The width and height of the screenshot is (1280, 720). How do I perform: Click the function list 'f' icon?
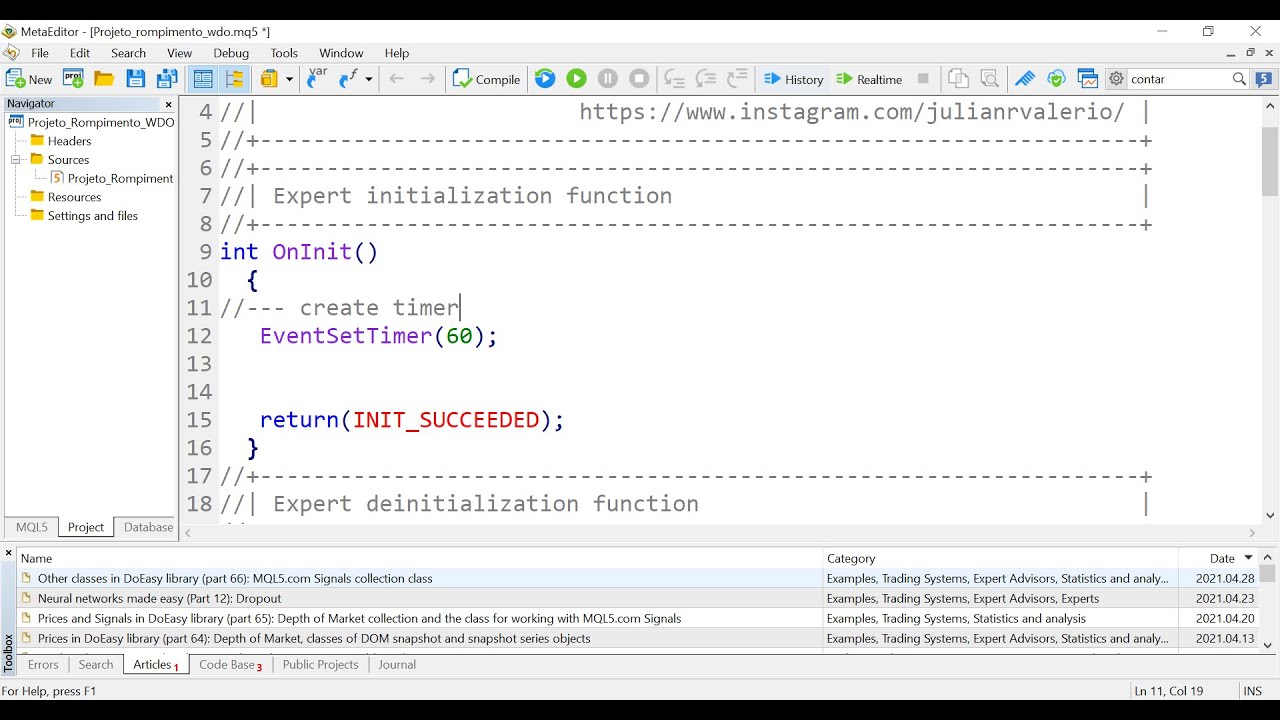tap(349, 79)
